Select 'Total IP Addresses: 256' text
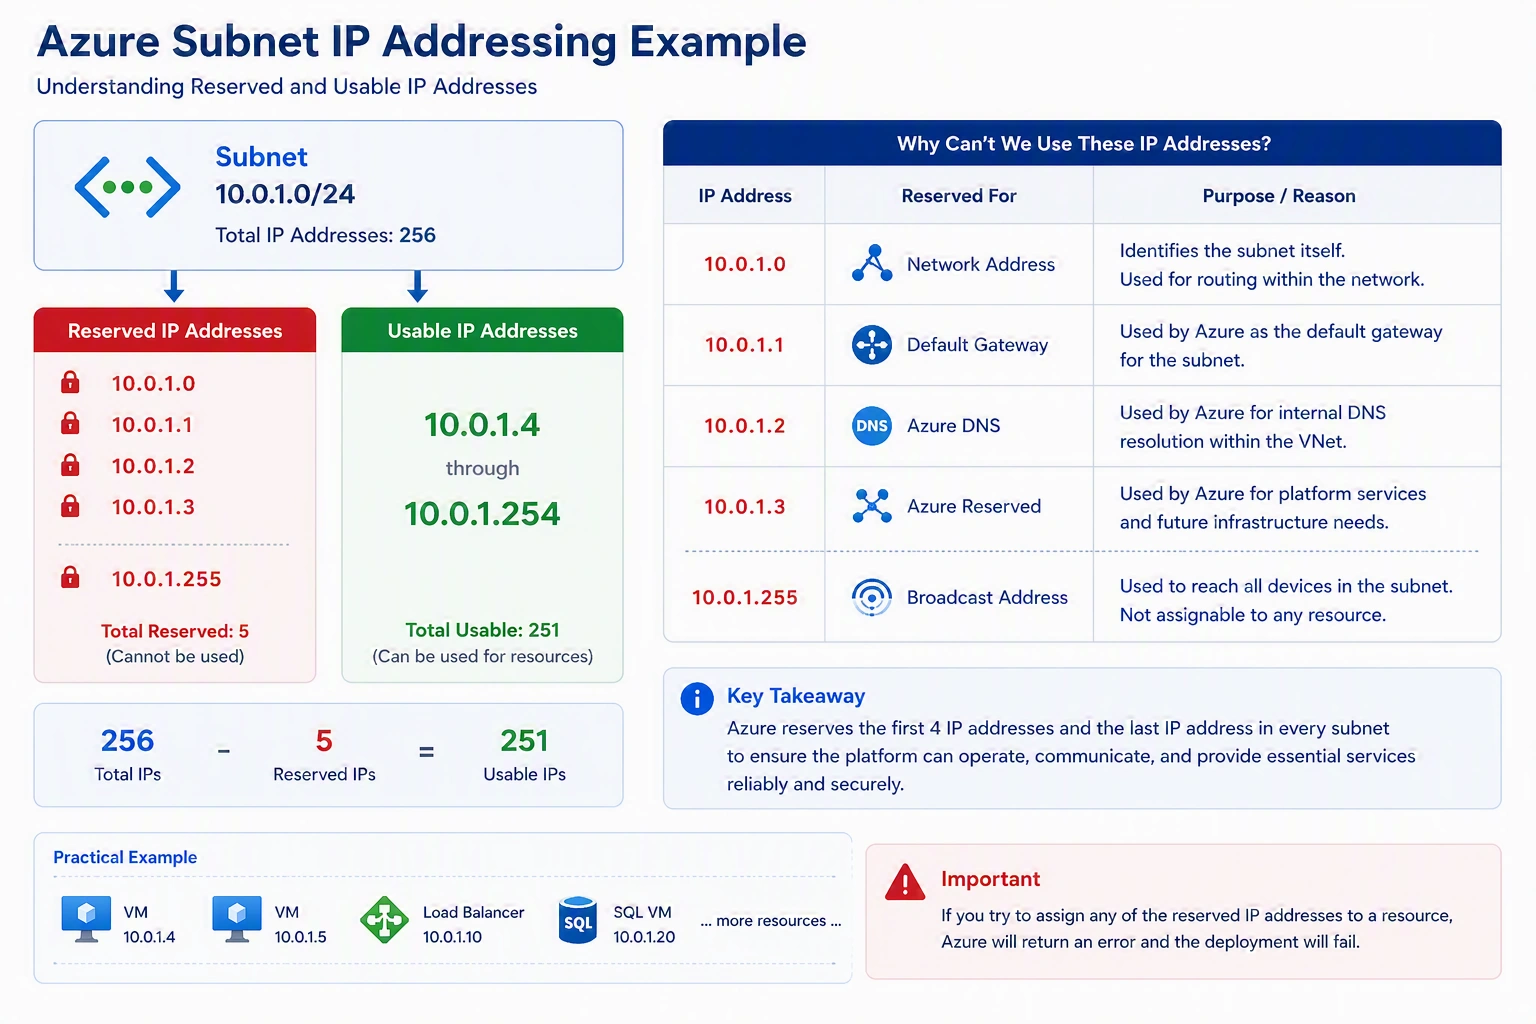The width and height of the screenshot is (1536, 1024). pos(326,235)
